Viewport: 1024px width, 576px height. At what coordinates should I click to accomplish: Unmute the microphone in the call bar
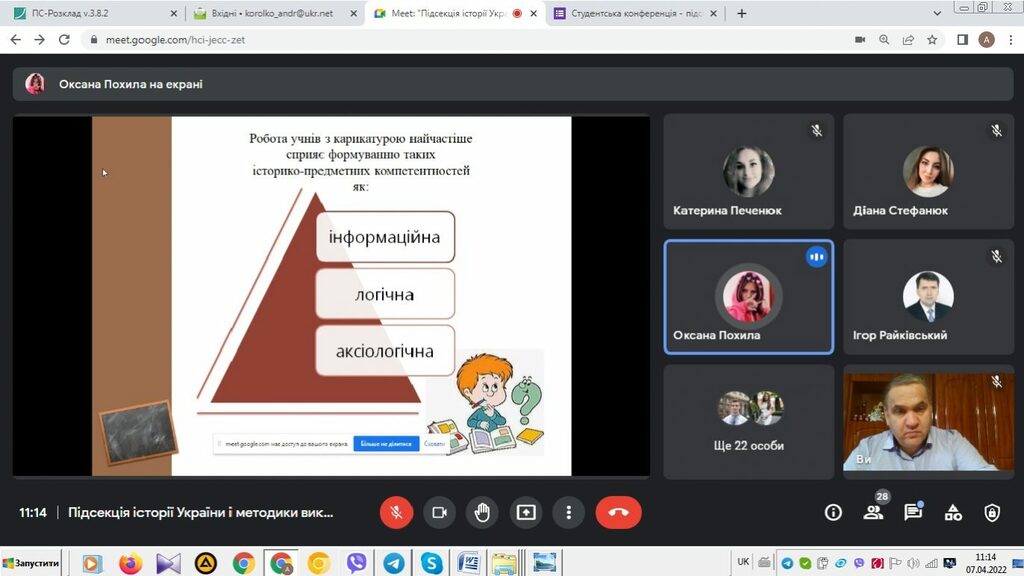(396, 513)
